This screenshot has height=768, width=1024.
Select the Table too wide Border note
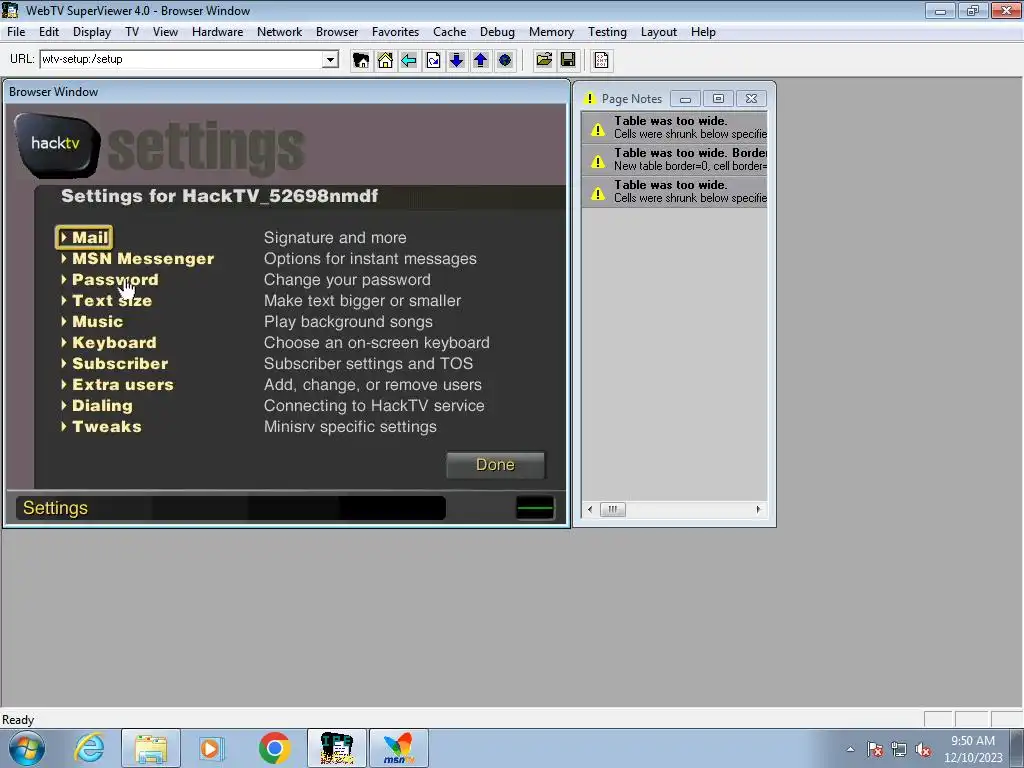[675, 159]
